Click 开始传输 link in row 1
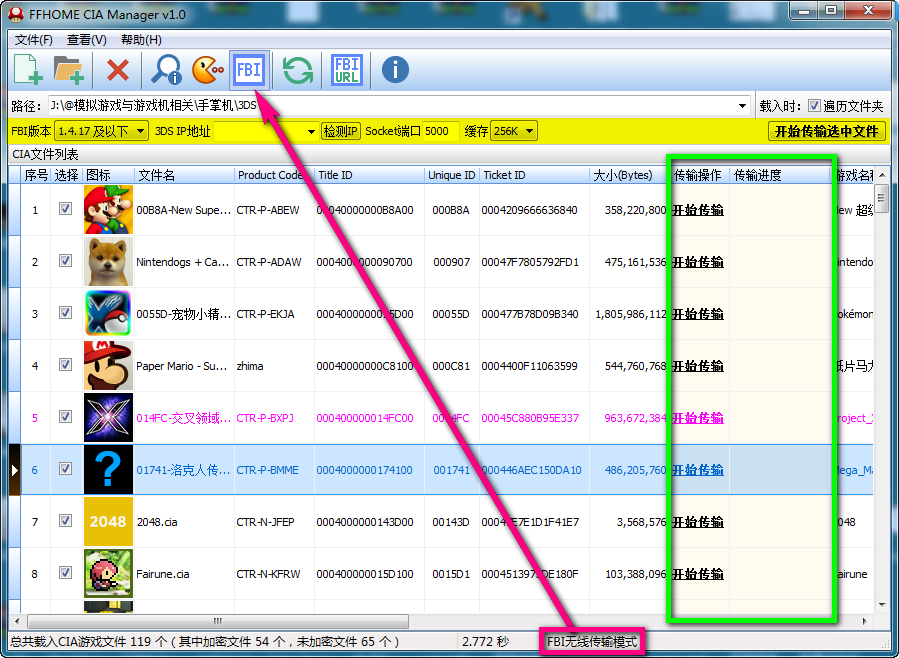The height and width of the screenshot is (658, 899). [698, 210]
